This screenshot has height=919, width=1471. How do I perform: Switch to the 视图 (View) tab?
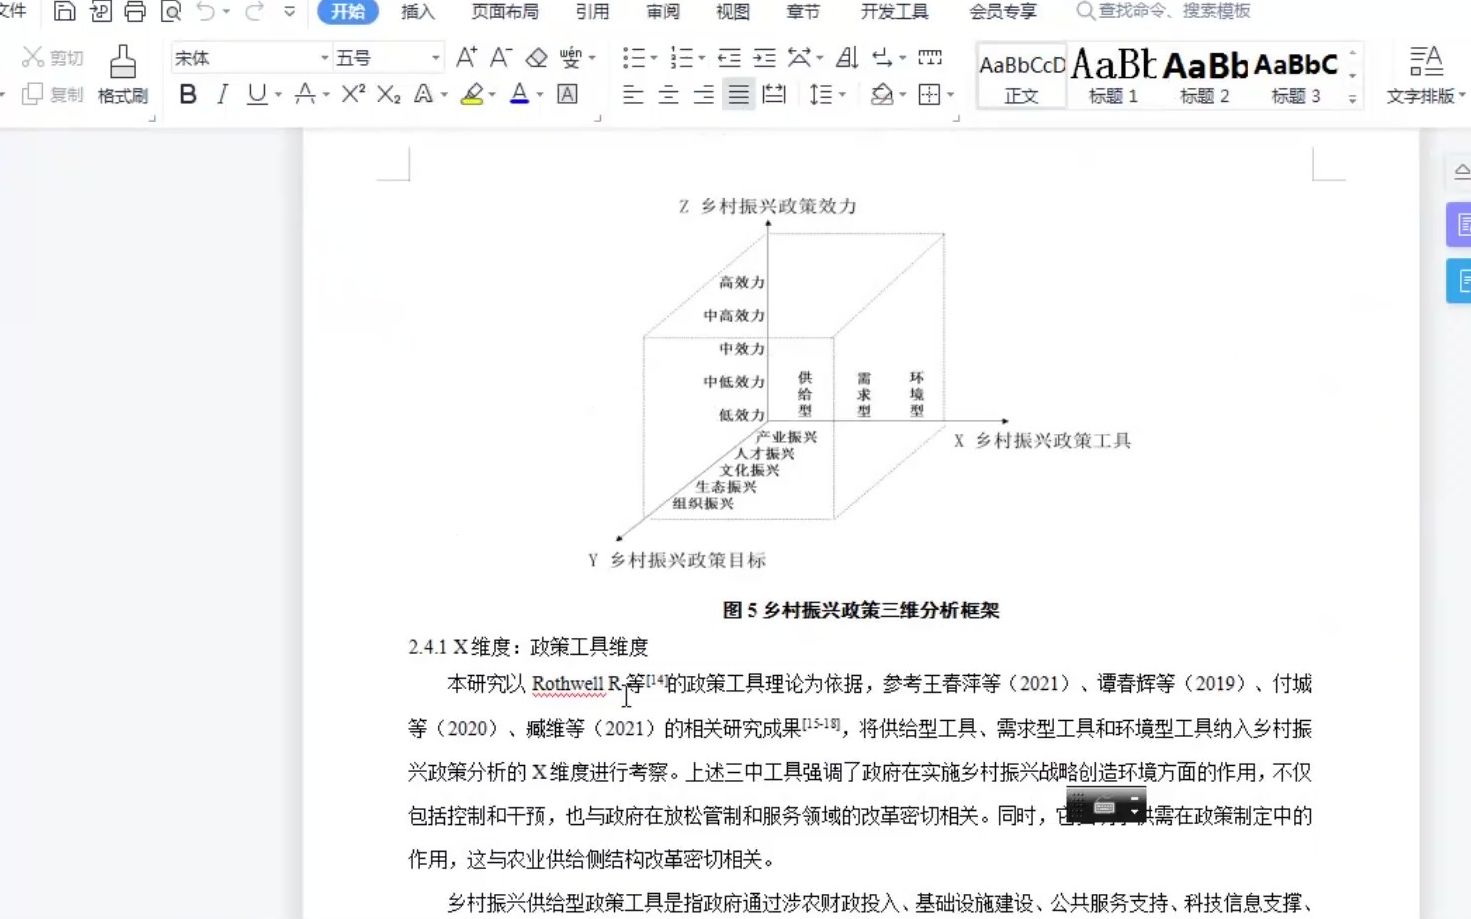[733, 12]
